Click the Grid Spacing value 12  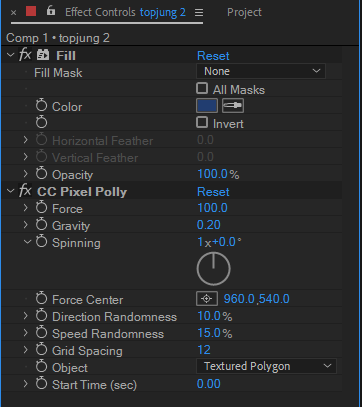(x=204, y=350)
